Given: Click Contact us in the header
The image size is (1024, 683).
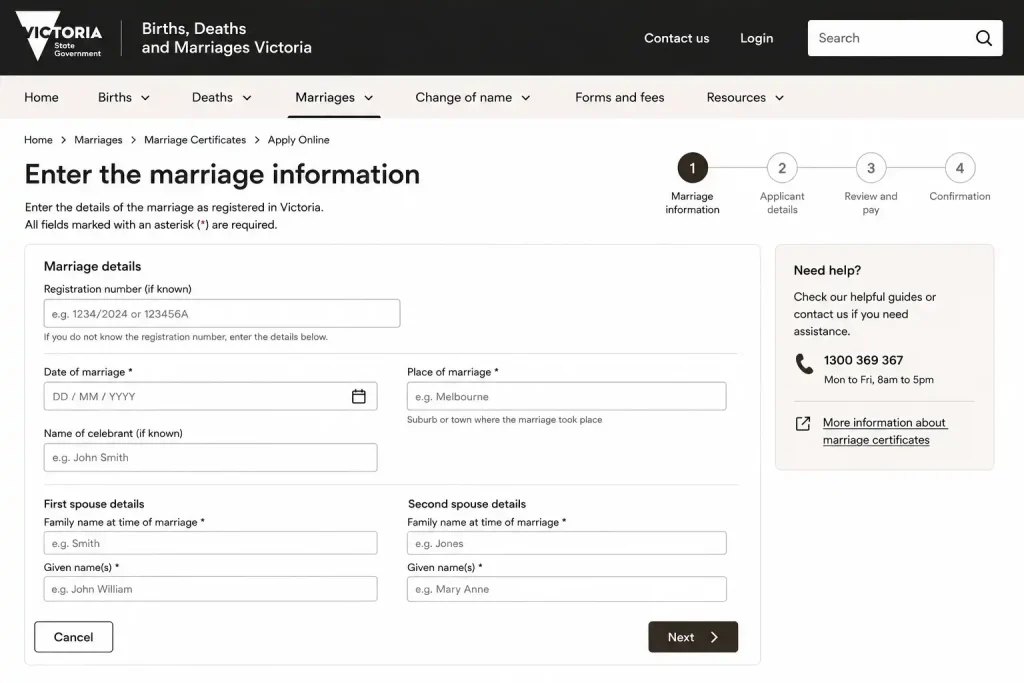Looking at the screenshot, I should 677,38.
